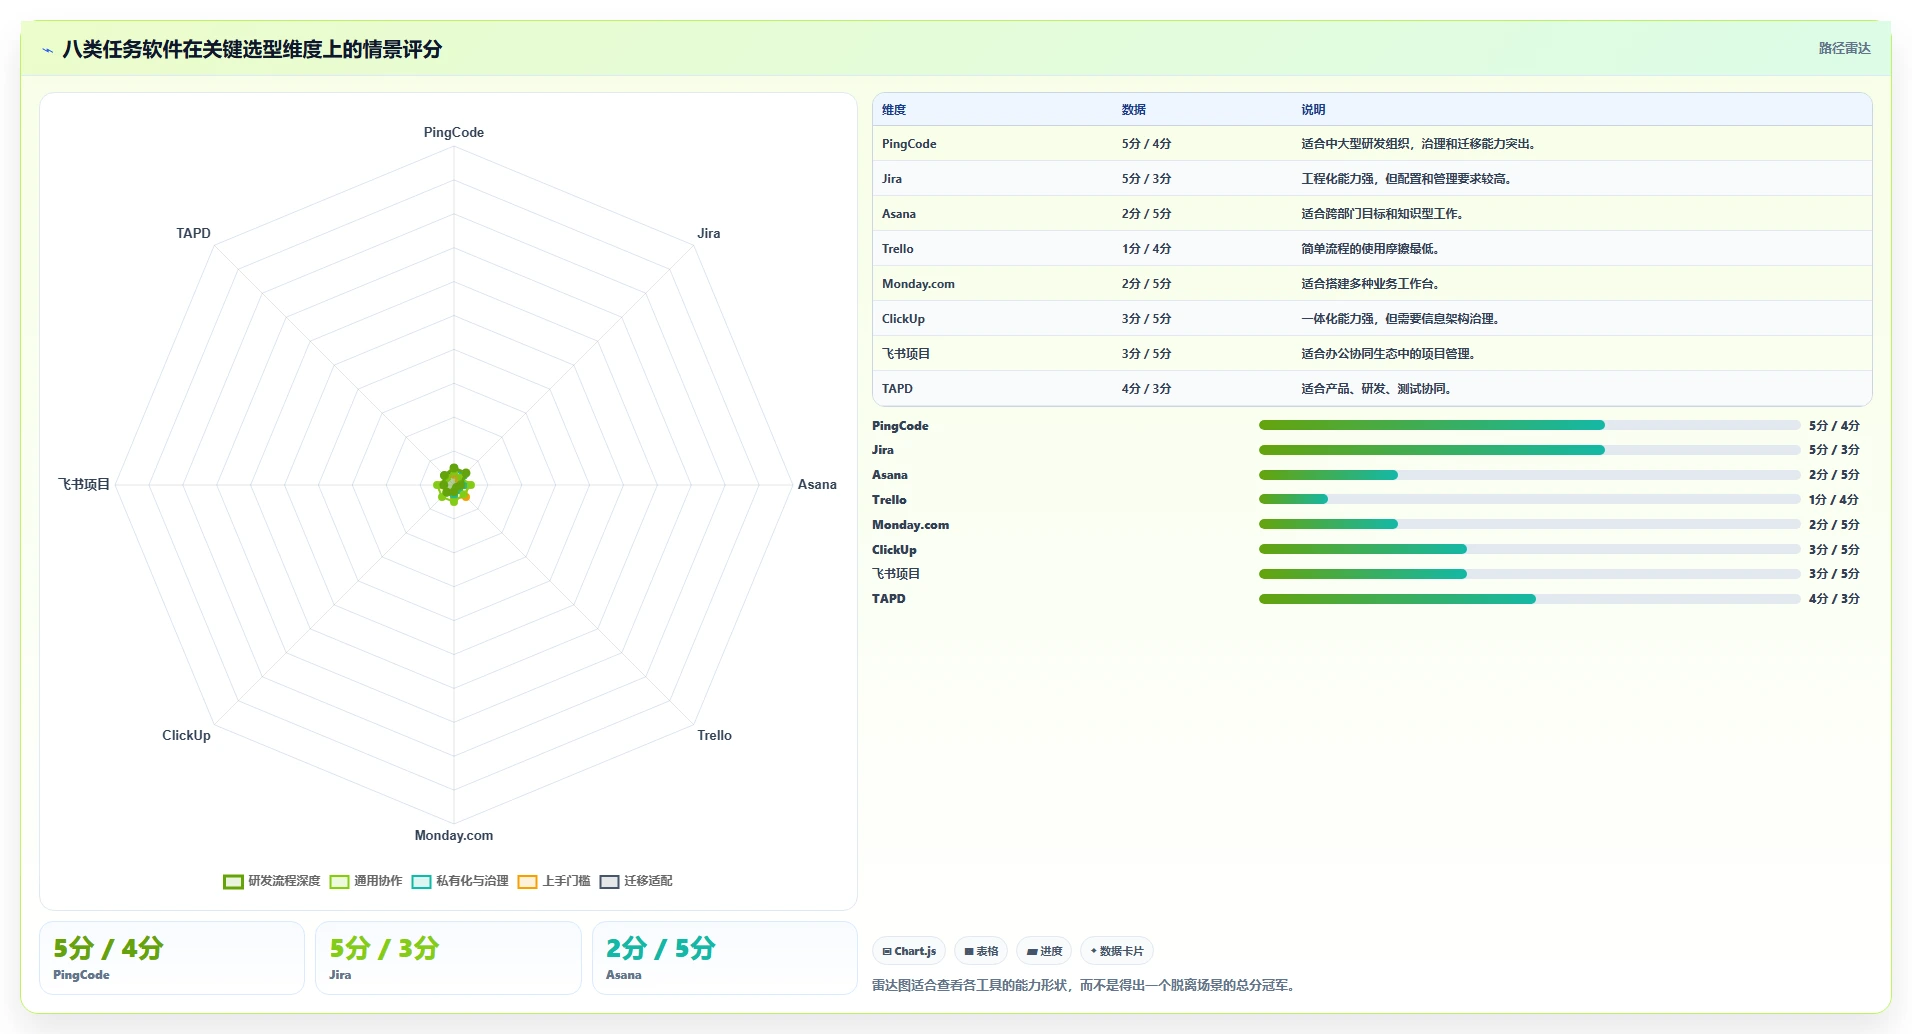This screenshot has height=1034, width=1912.
Task: Select PingCode cell in the table
Action: click(909, 144)
